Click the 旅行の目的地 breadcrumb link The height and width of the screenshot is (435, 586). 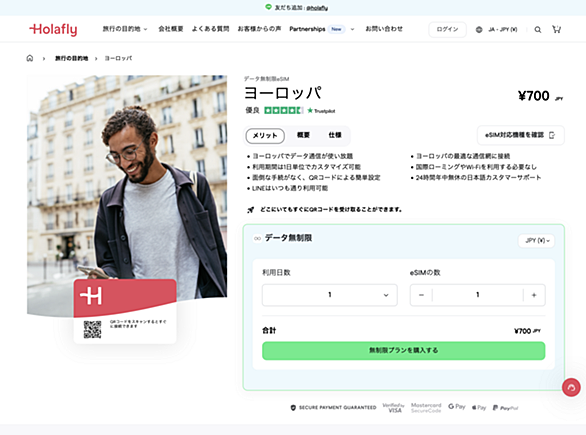click(x=71, y=58)
